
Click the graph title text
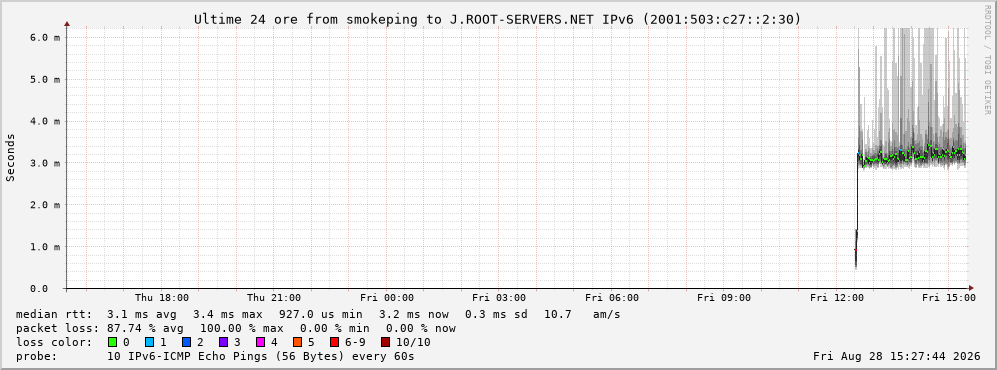point(498,19)
